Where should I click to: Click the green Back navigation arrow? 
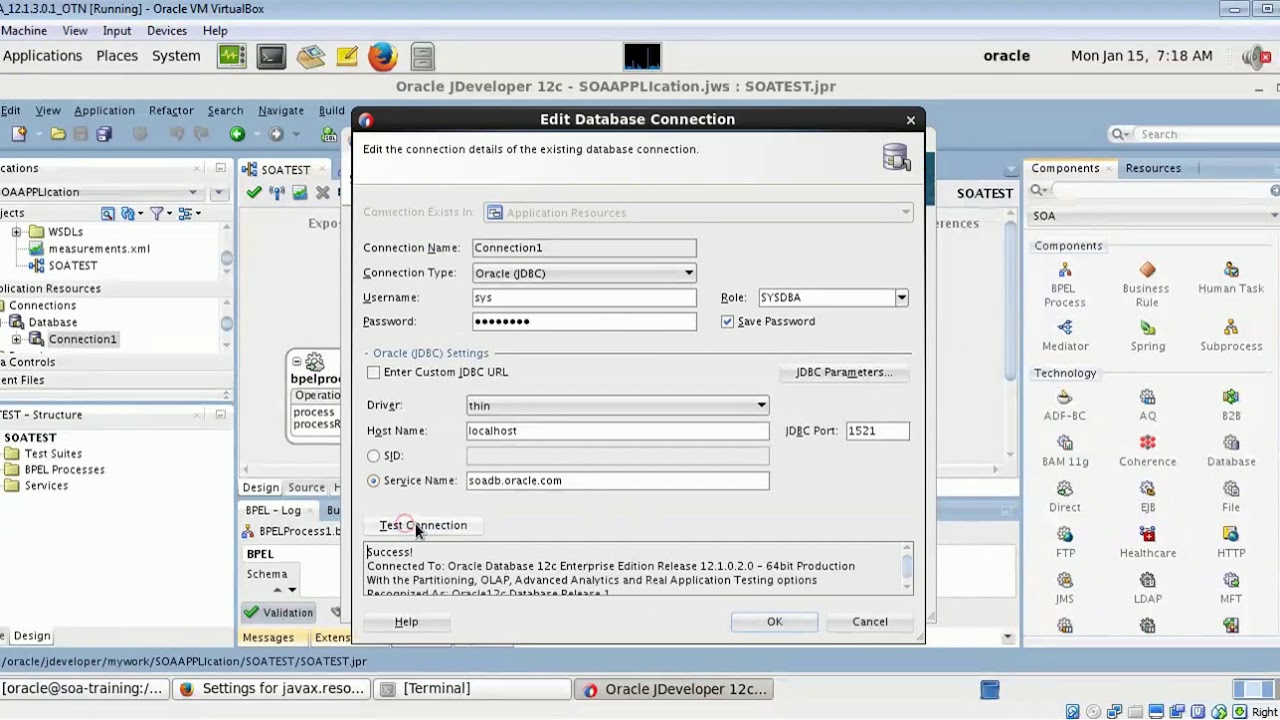pos(237,134)
